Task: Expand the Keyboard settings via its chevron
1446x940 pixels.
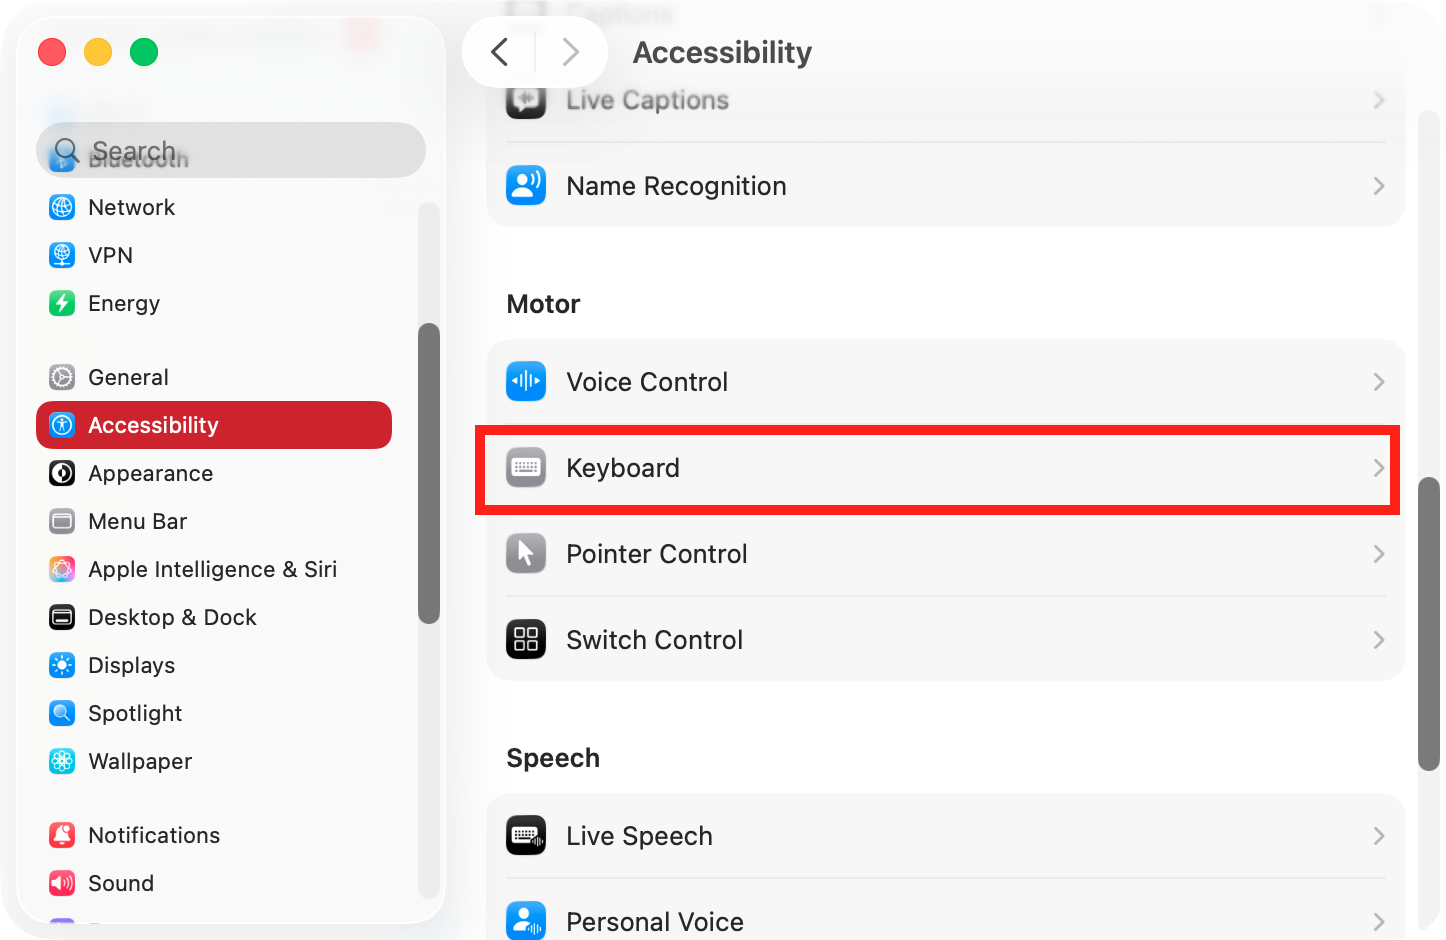Action: [x=1379, y=467]
